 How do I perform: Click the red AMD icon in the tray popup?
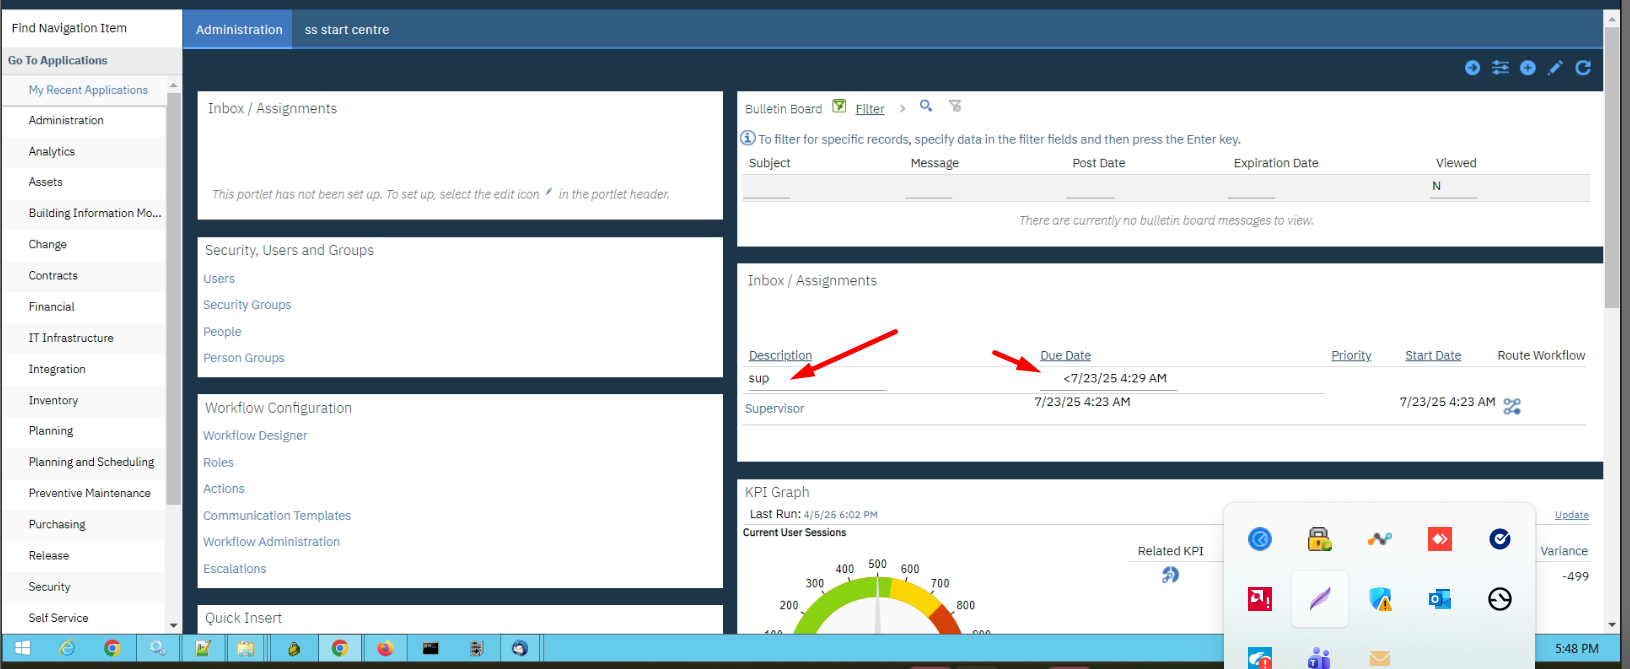pyautogui.click(x=1260, y=599)
